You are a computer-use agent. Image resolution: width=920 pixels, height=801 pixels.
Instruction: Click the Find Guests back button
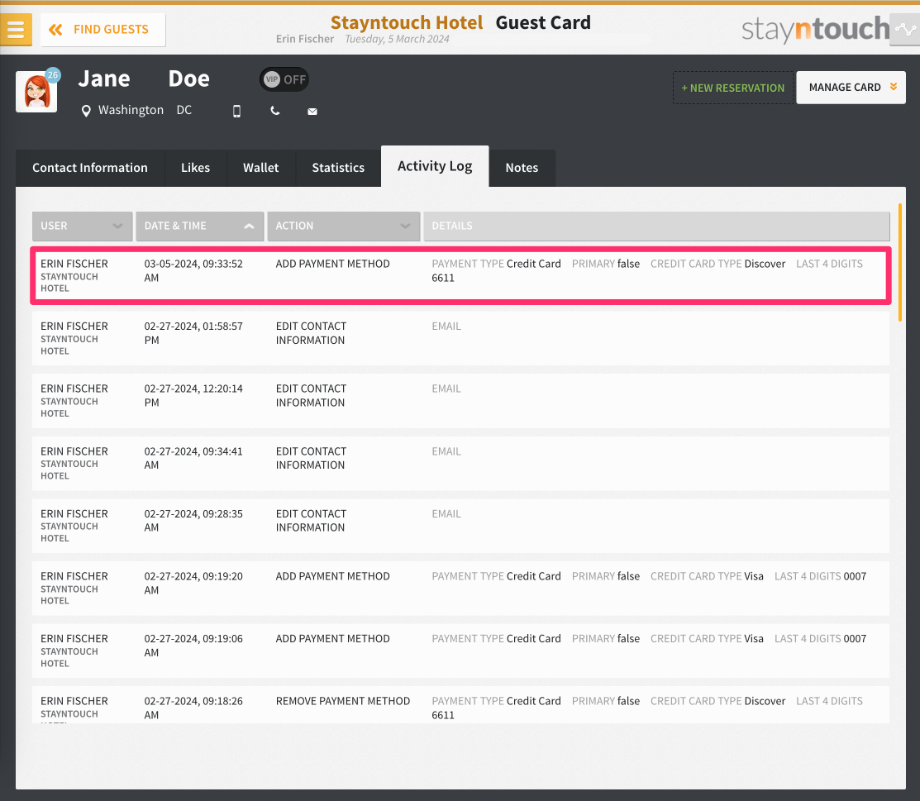pyautogui.click(x=103, y=29)
